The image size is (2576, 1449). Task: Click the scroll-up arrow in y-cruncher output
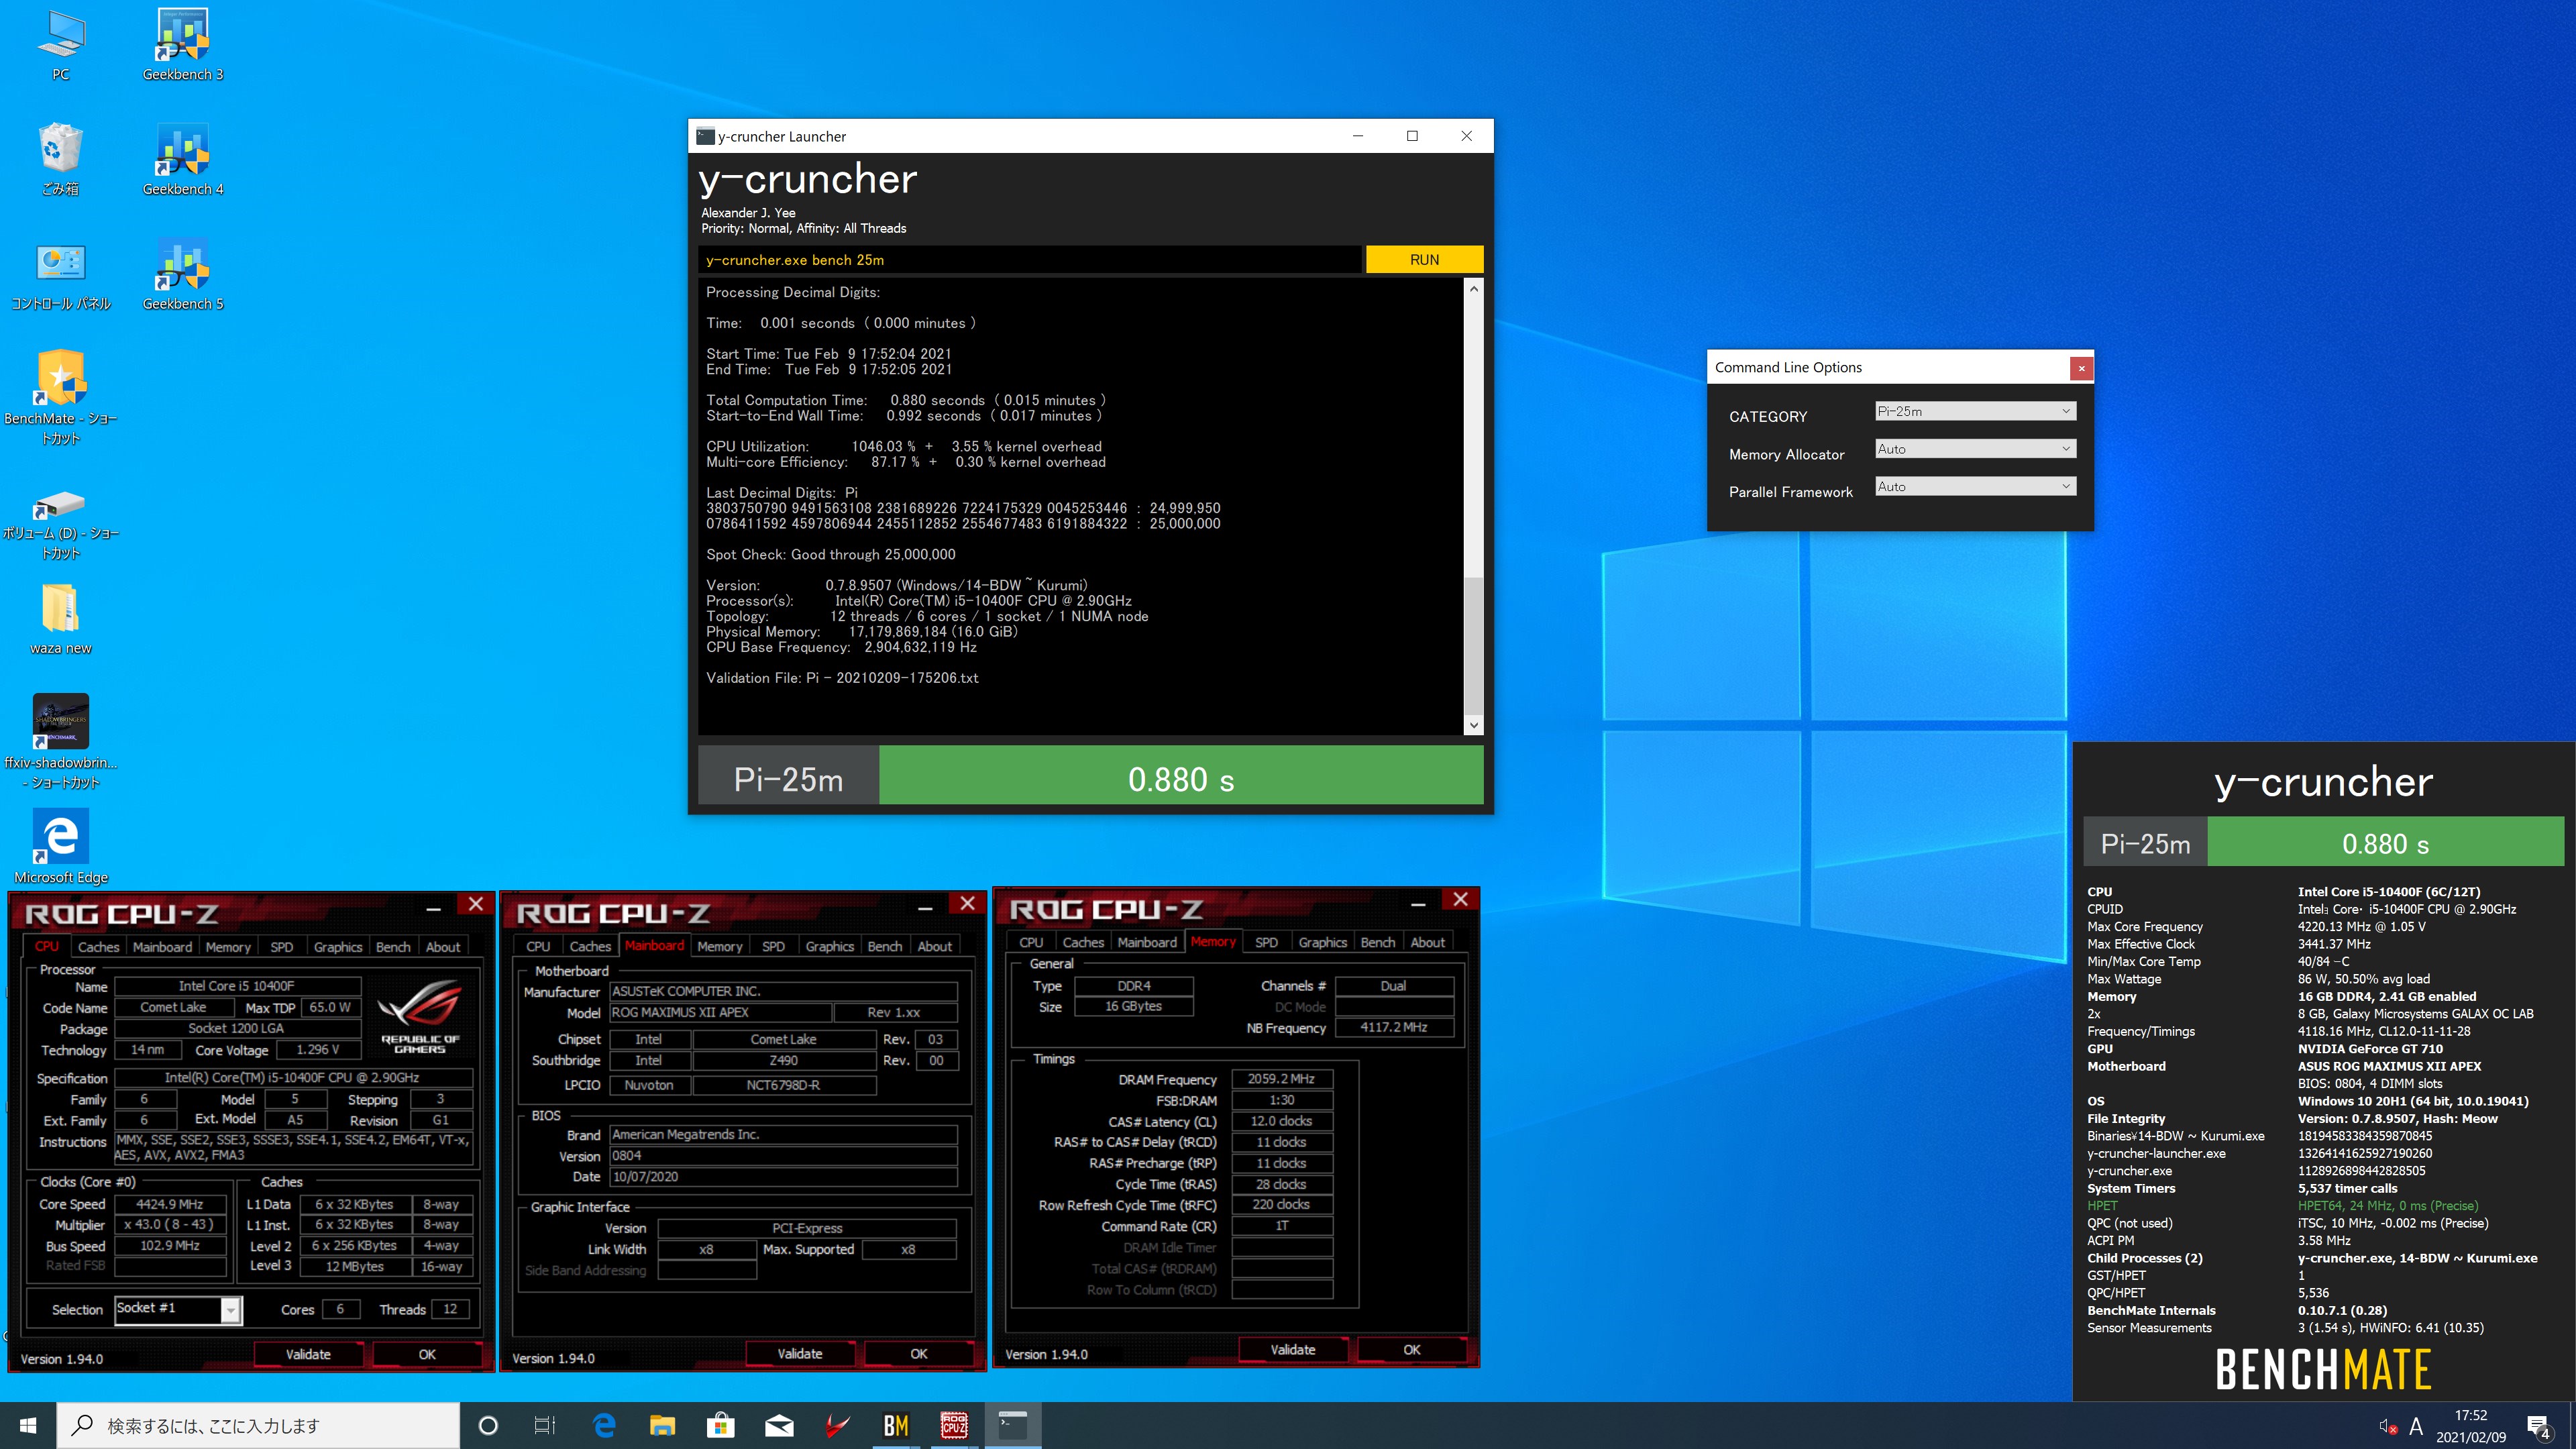(1473, 289)
